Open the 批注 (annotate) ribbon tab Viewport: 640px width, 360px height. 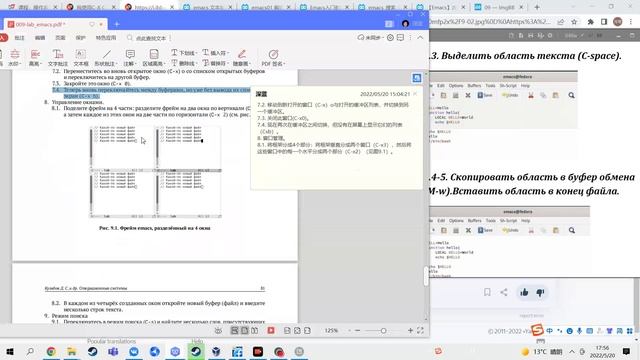20,38
